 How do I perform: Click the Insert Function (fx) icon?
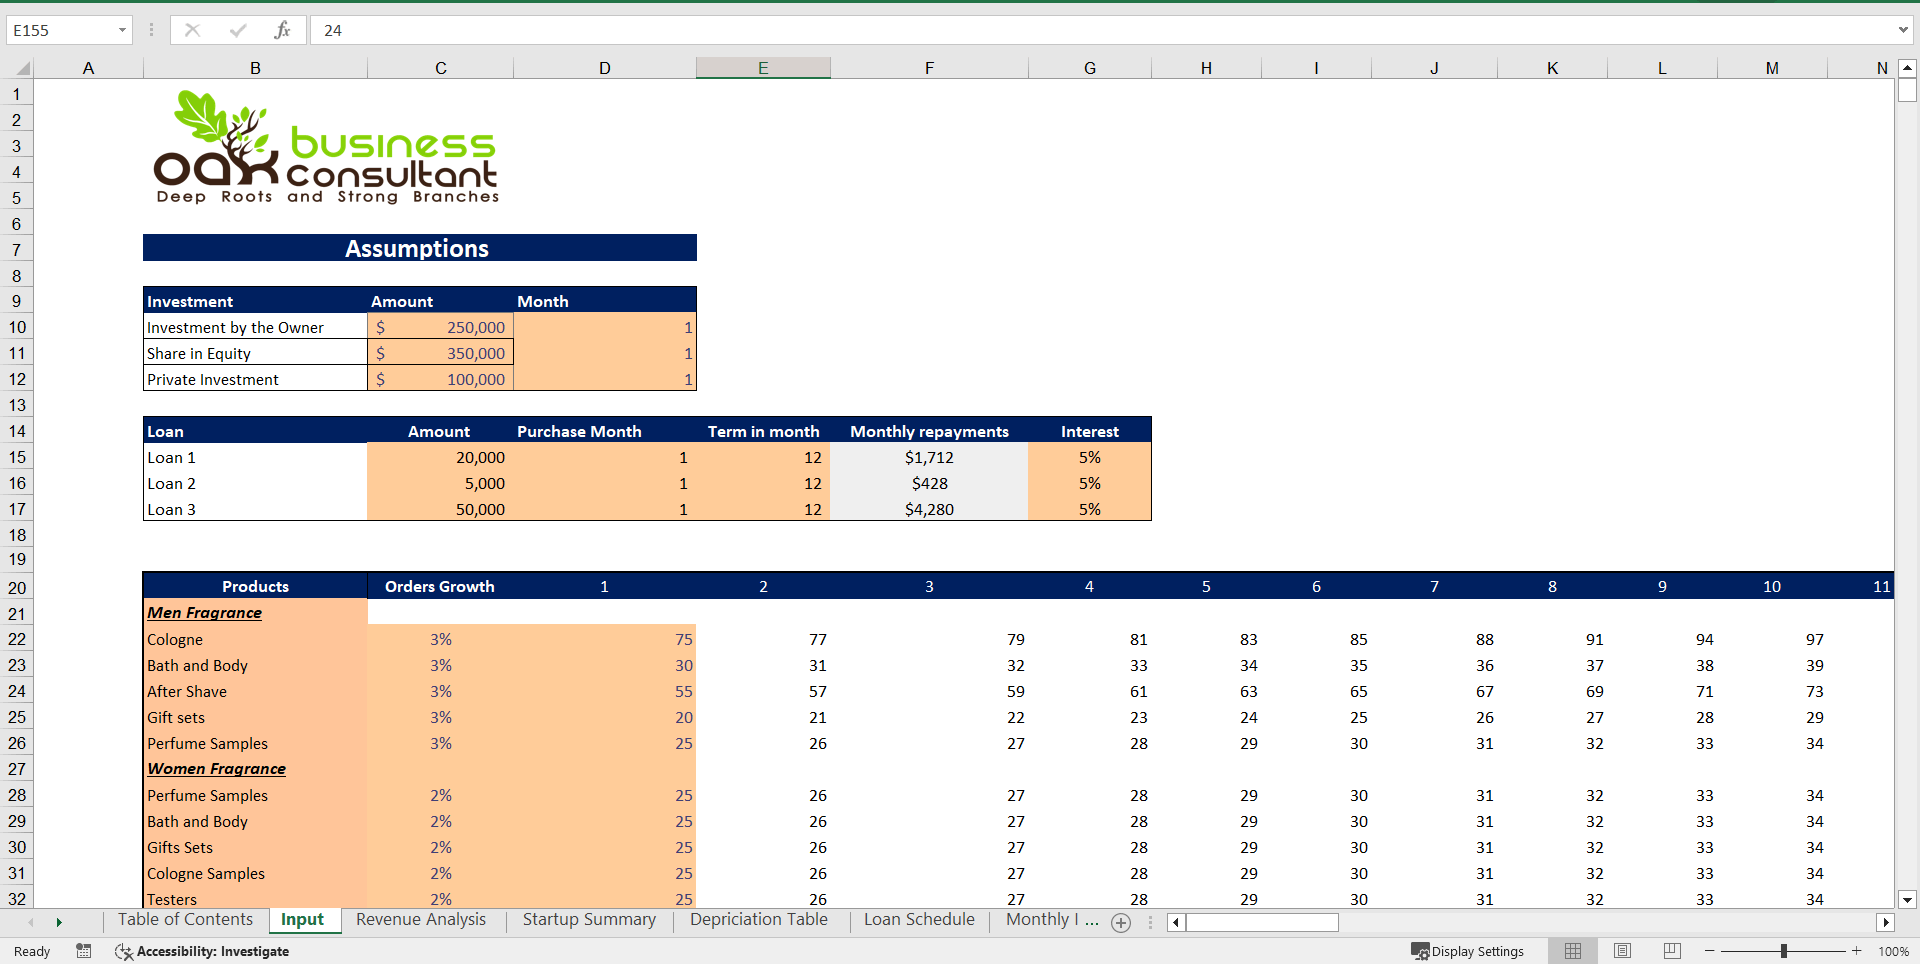283,30
